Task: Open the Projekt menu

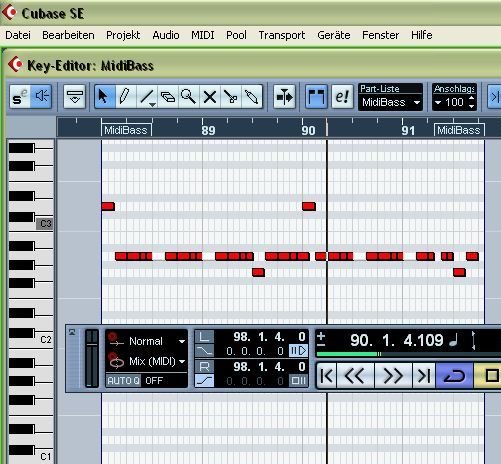Action: pyautogui.click(x=123, y=35)
